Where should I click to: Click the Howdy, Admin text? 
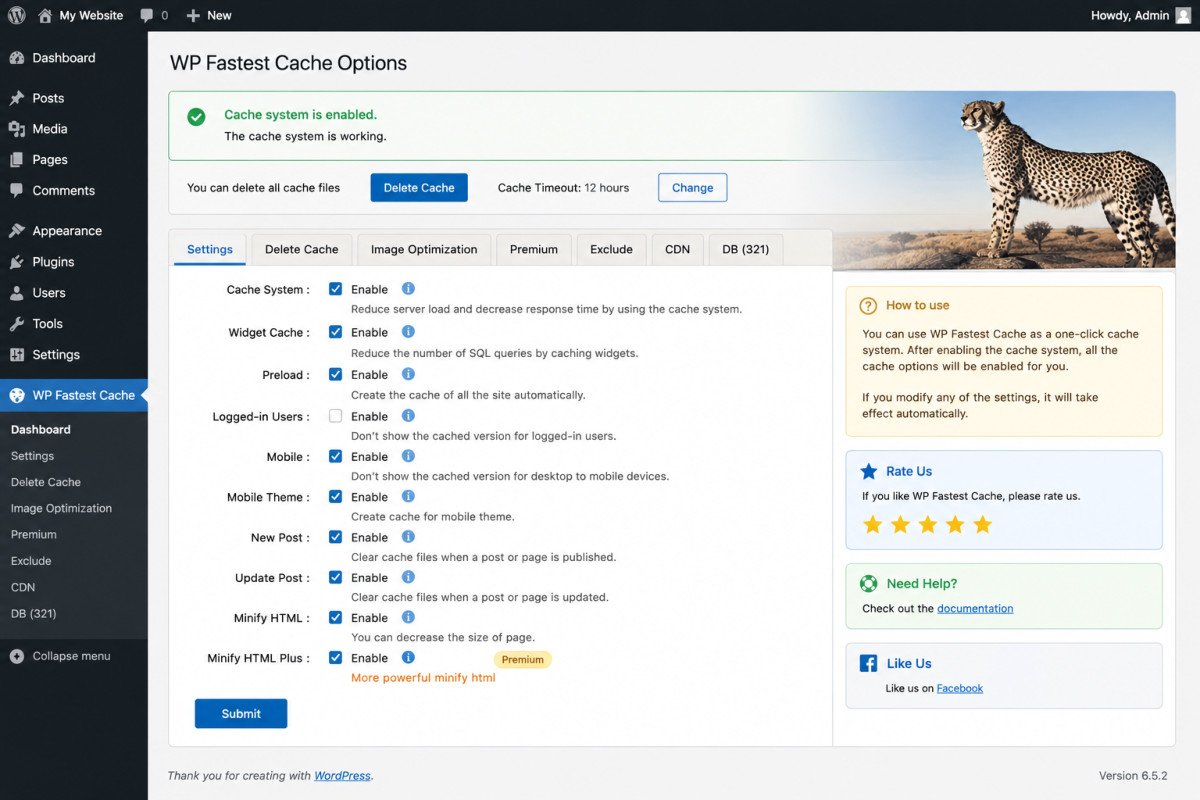(1130, 15)
